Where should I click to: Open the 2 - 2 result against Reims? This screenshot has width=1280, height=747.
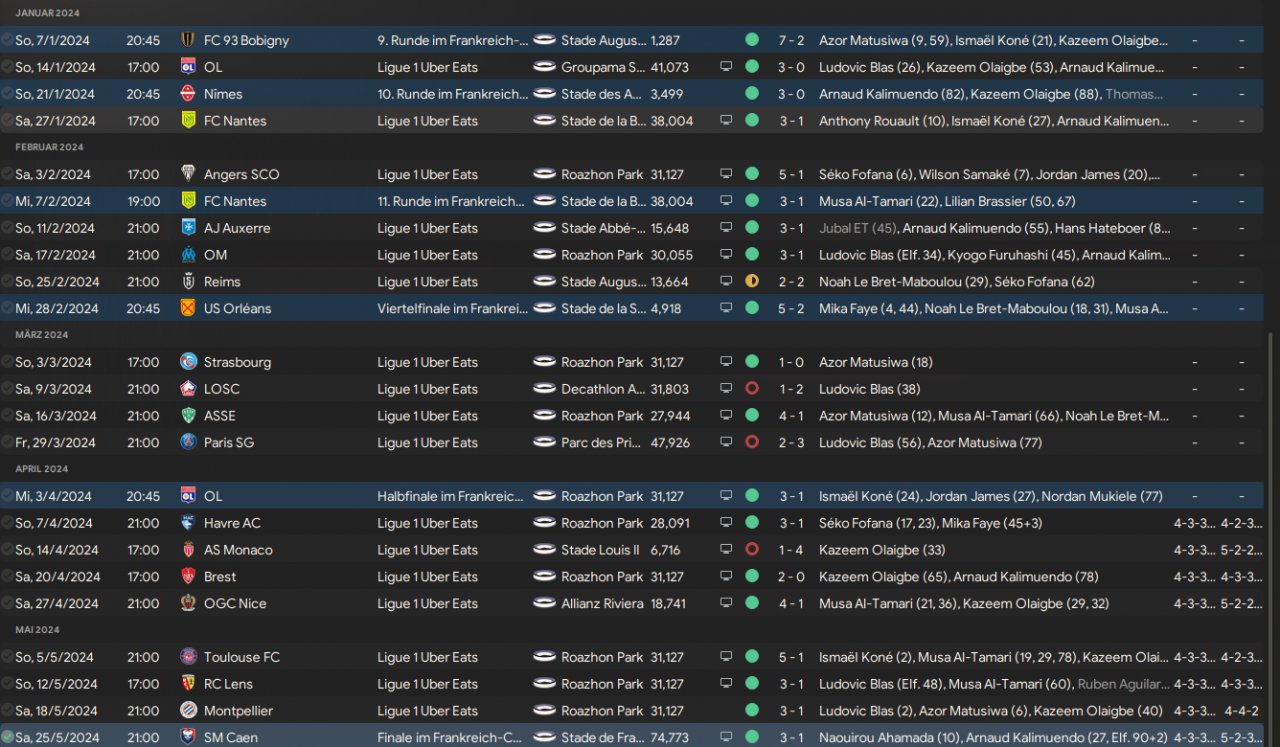pos(791,282)
